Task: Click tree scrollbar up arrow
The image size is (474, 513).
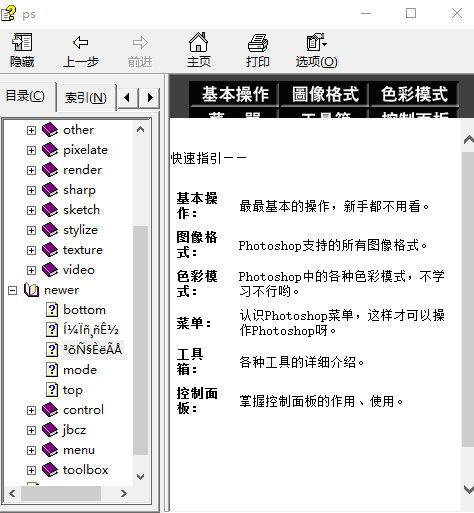Action: (140, 129)
